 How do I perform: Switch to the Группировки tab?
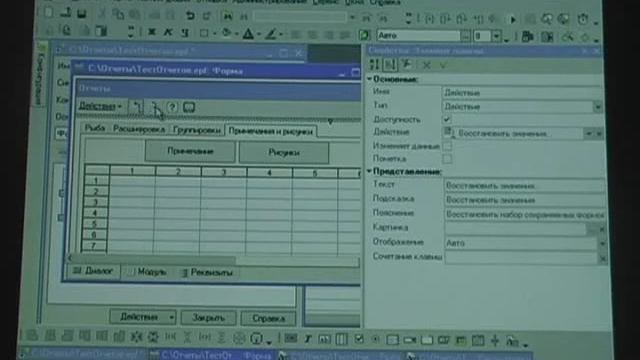(x=197, y=130)
